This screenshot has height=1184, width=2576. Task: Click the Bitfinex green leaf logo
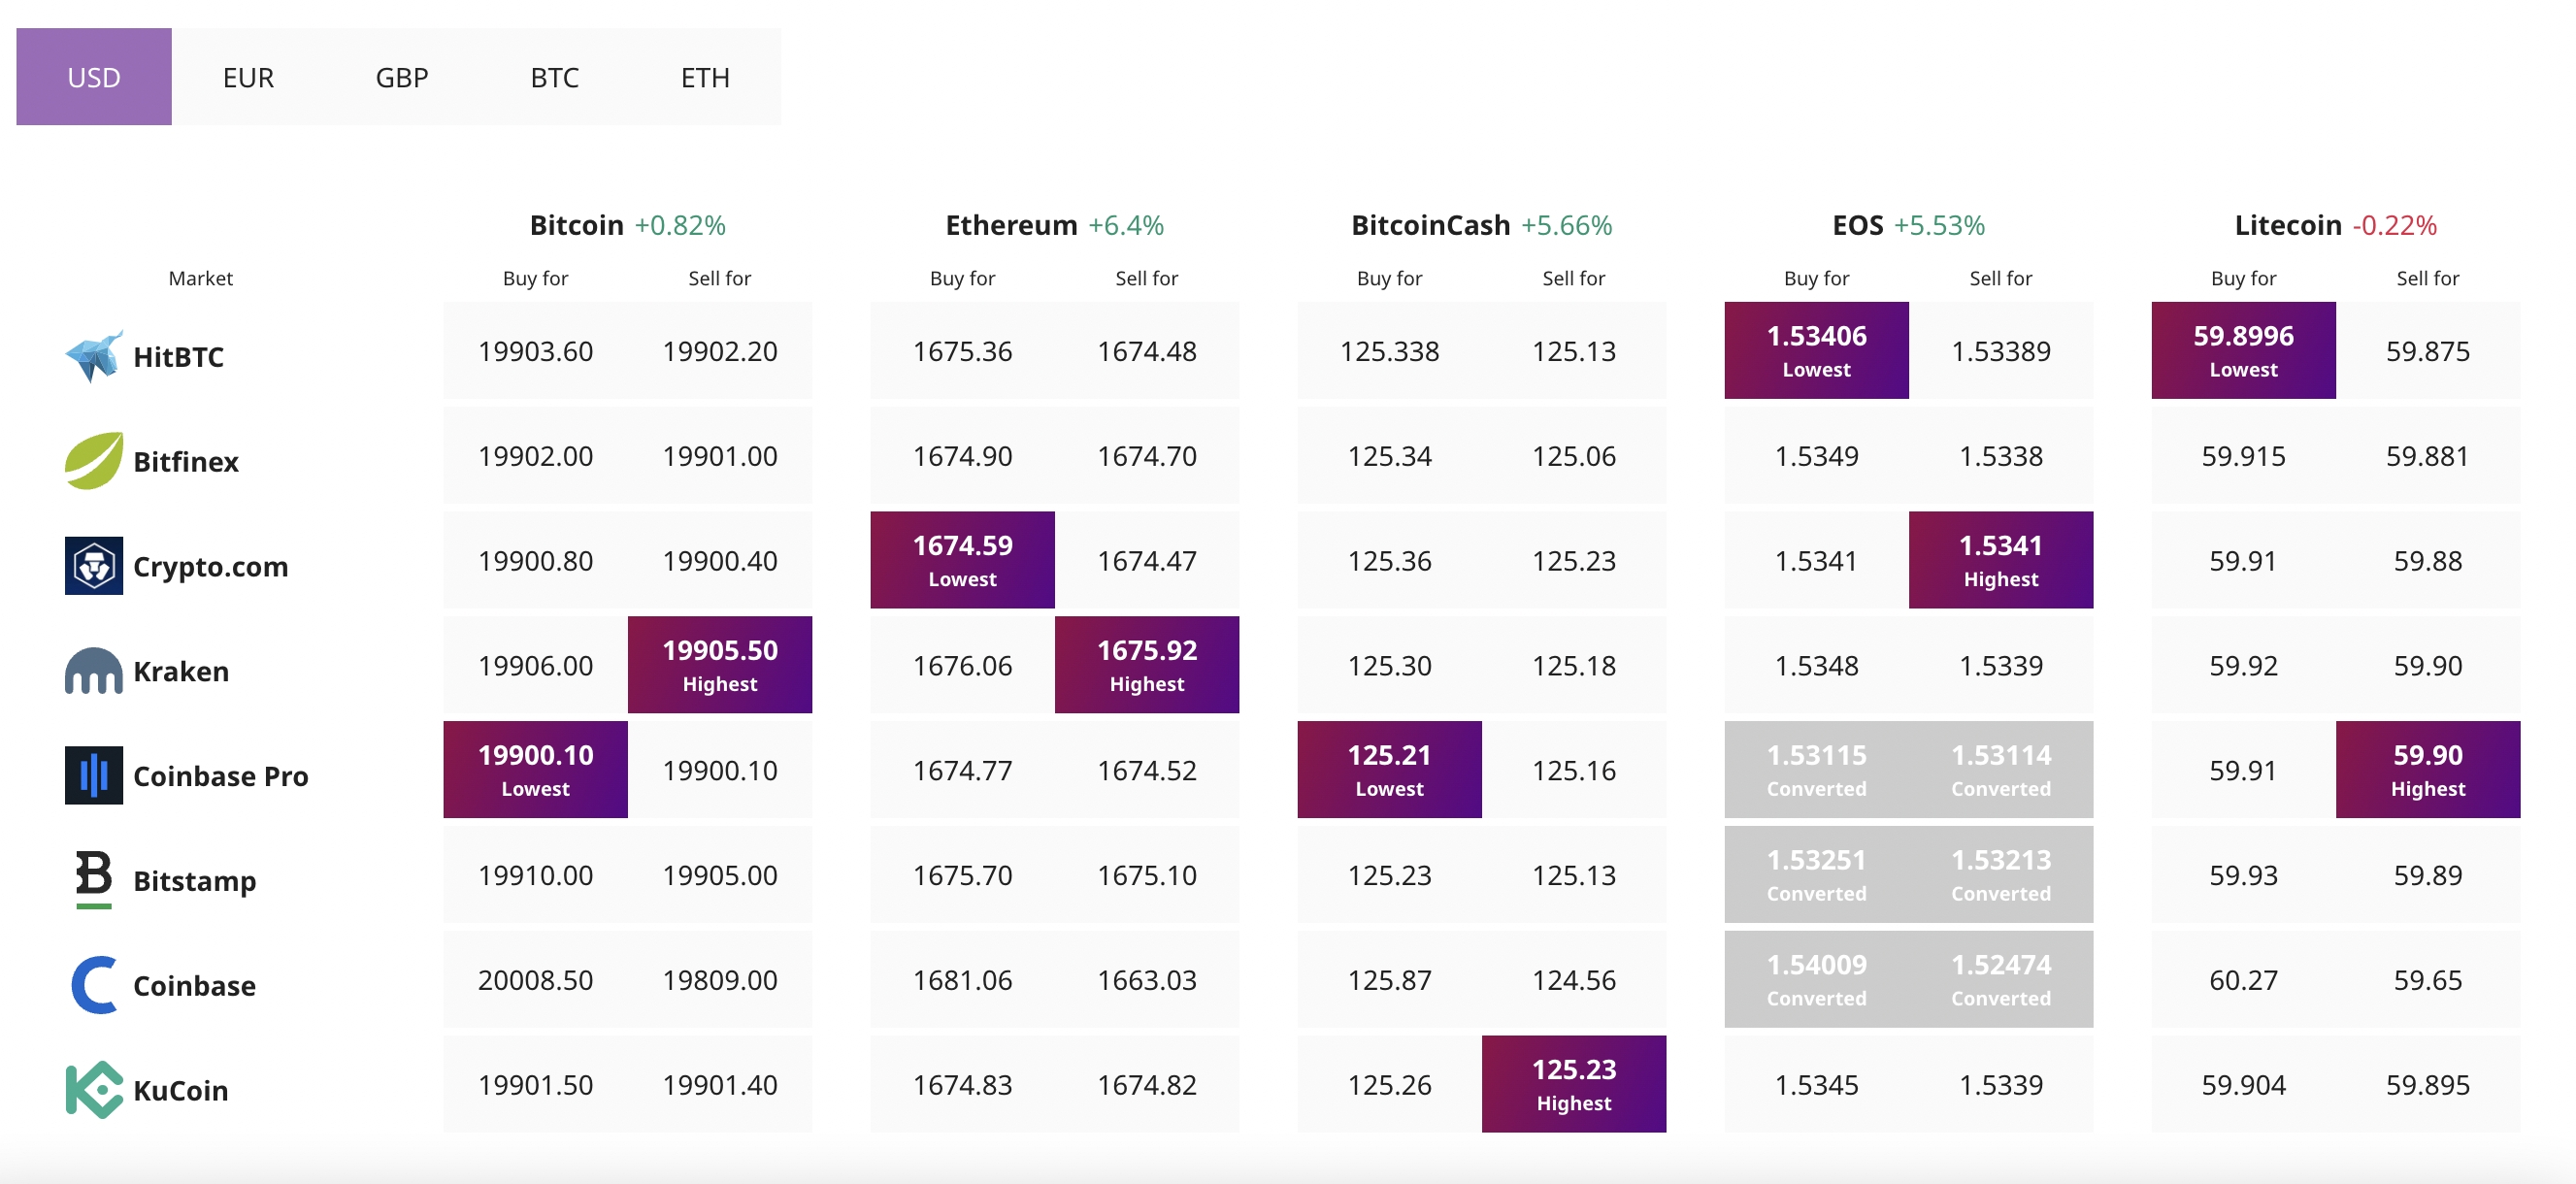click(x=94, y=461)
